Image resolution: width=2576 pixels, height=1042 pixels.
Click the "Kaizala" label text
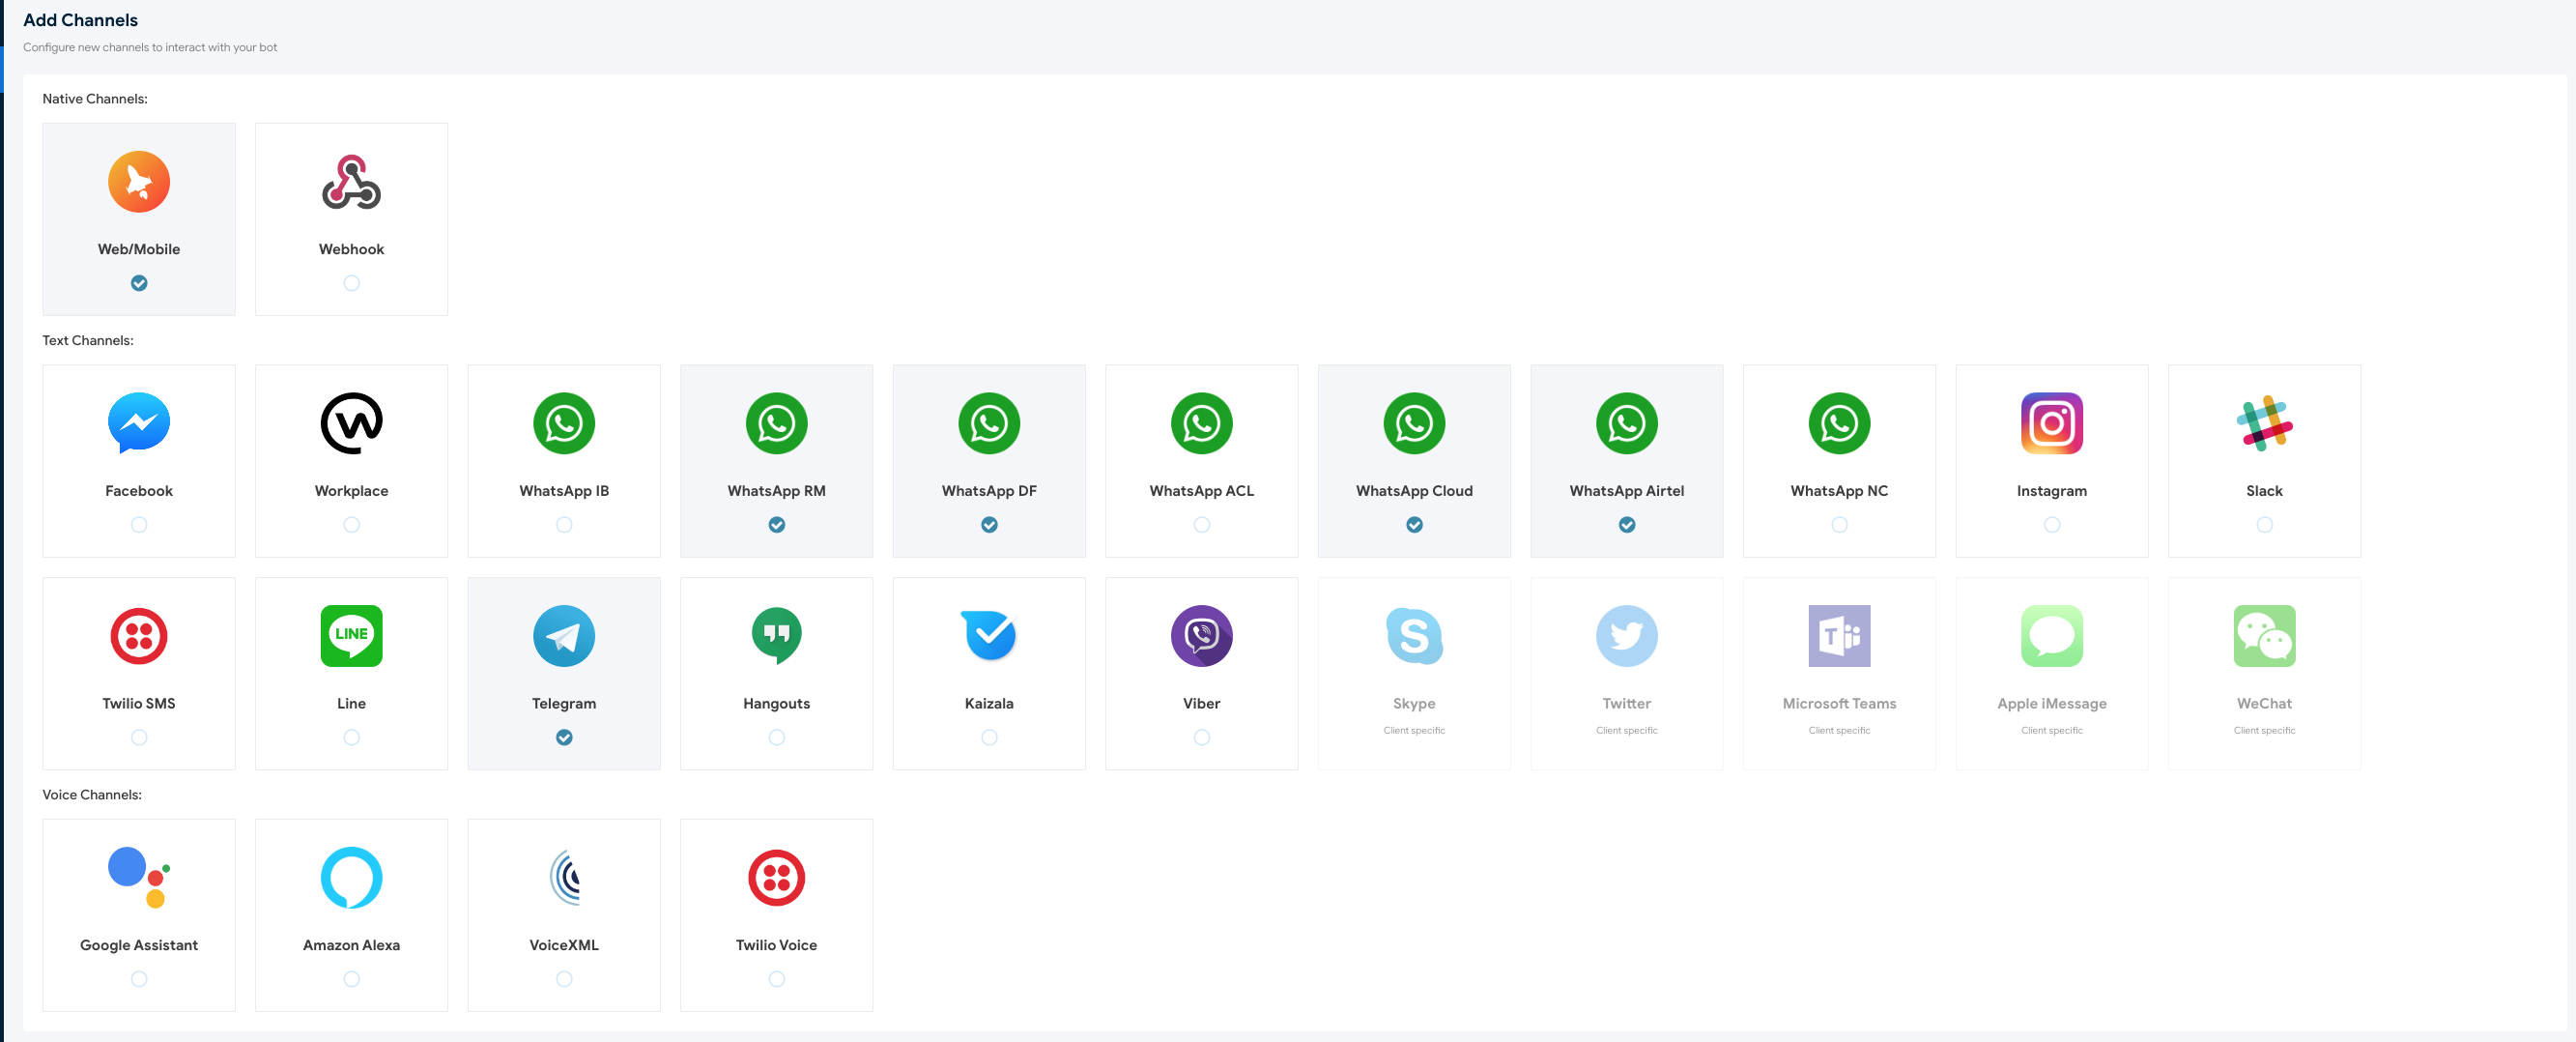(x=989, y=703)
